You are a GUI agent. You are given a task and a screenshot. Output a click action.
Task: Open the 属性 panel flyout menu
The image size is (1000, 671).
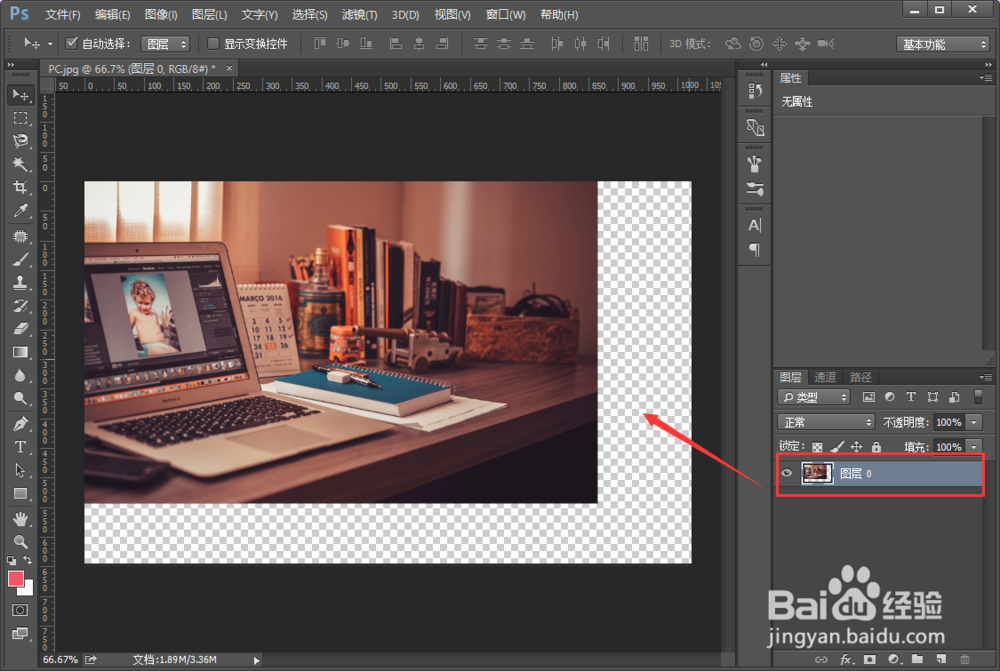[986, 78]
